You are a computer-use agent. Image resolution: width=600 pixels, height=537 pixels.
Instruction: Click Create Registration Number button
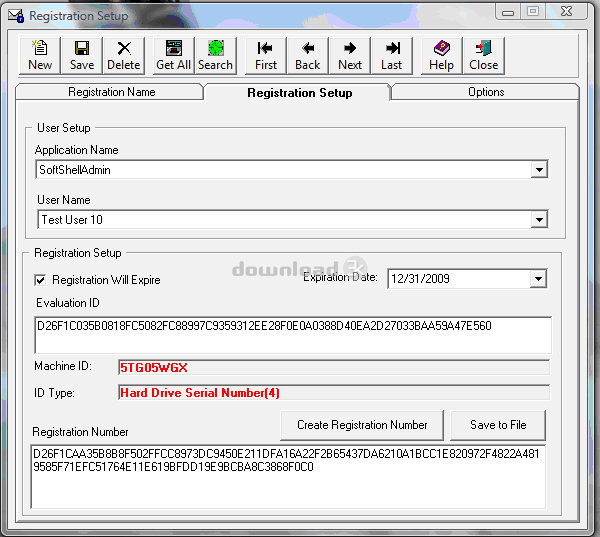[x=362, y=425]
